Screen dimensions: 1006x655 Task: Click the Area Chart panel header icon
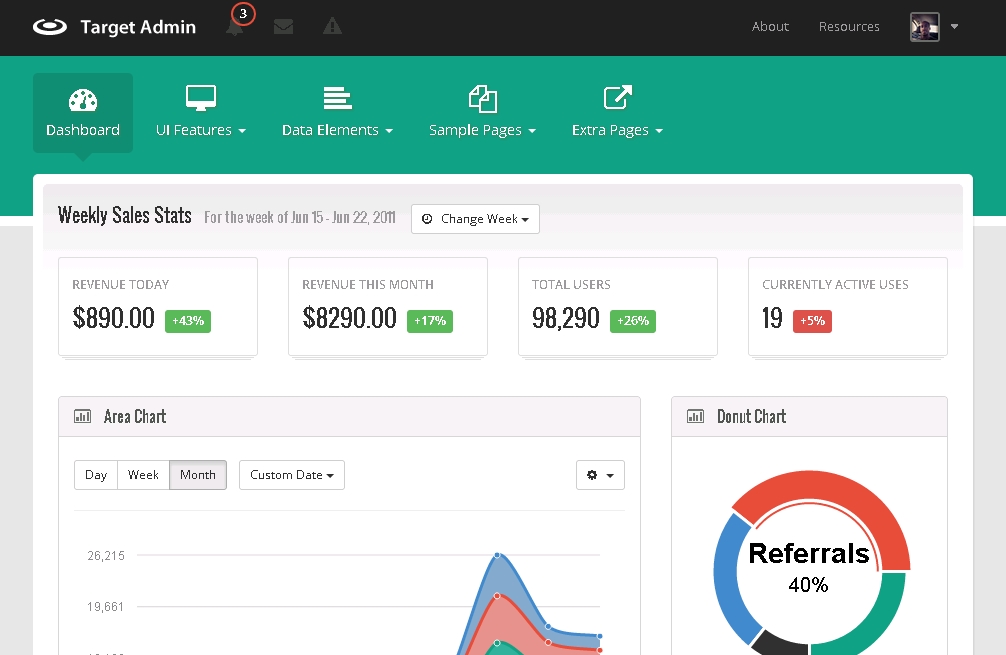82,417
